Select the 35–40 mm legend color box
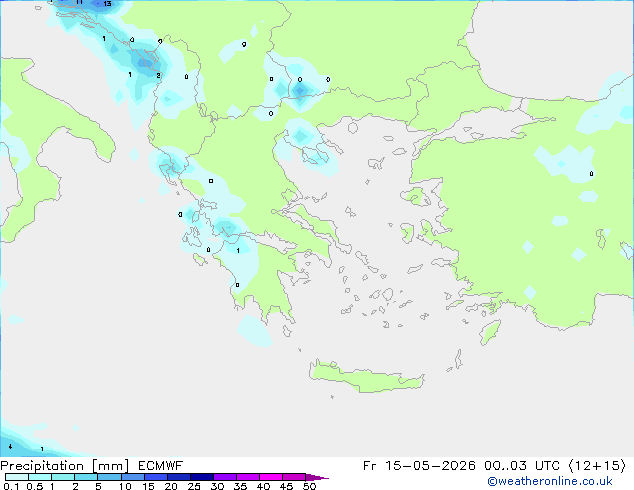This screenshot has height=490, width=634. 247,477
